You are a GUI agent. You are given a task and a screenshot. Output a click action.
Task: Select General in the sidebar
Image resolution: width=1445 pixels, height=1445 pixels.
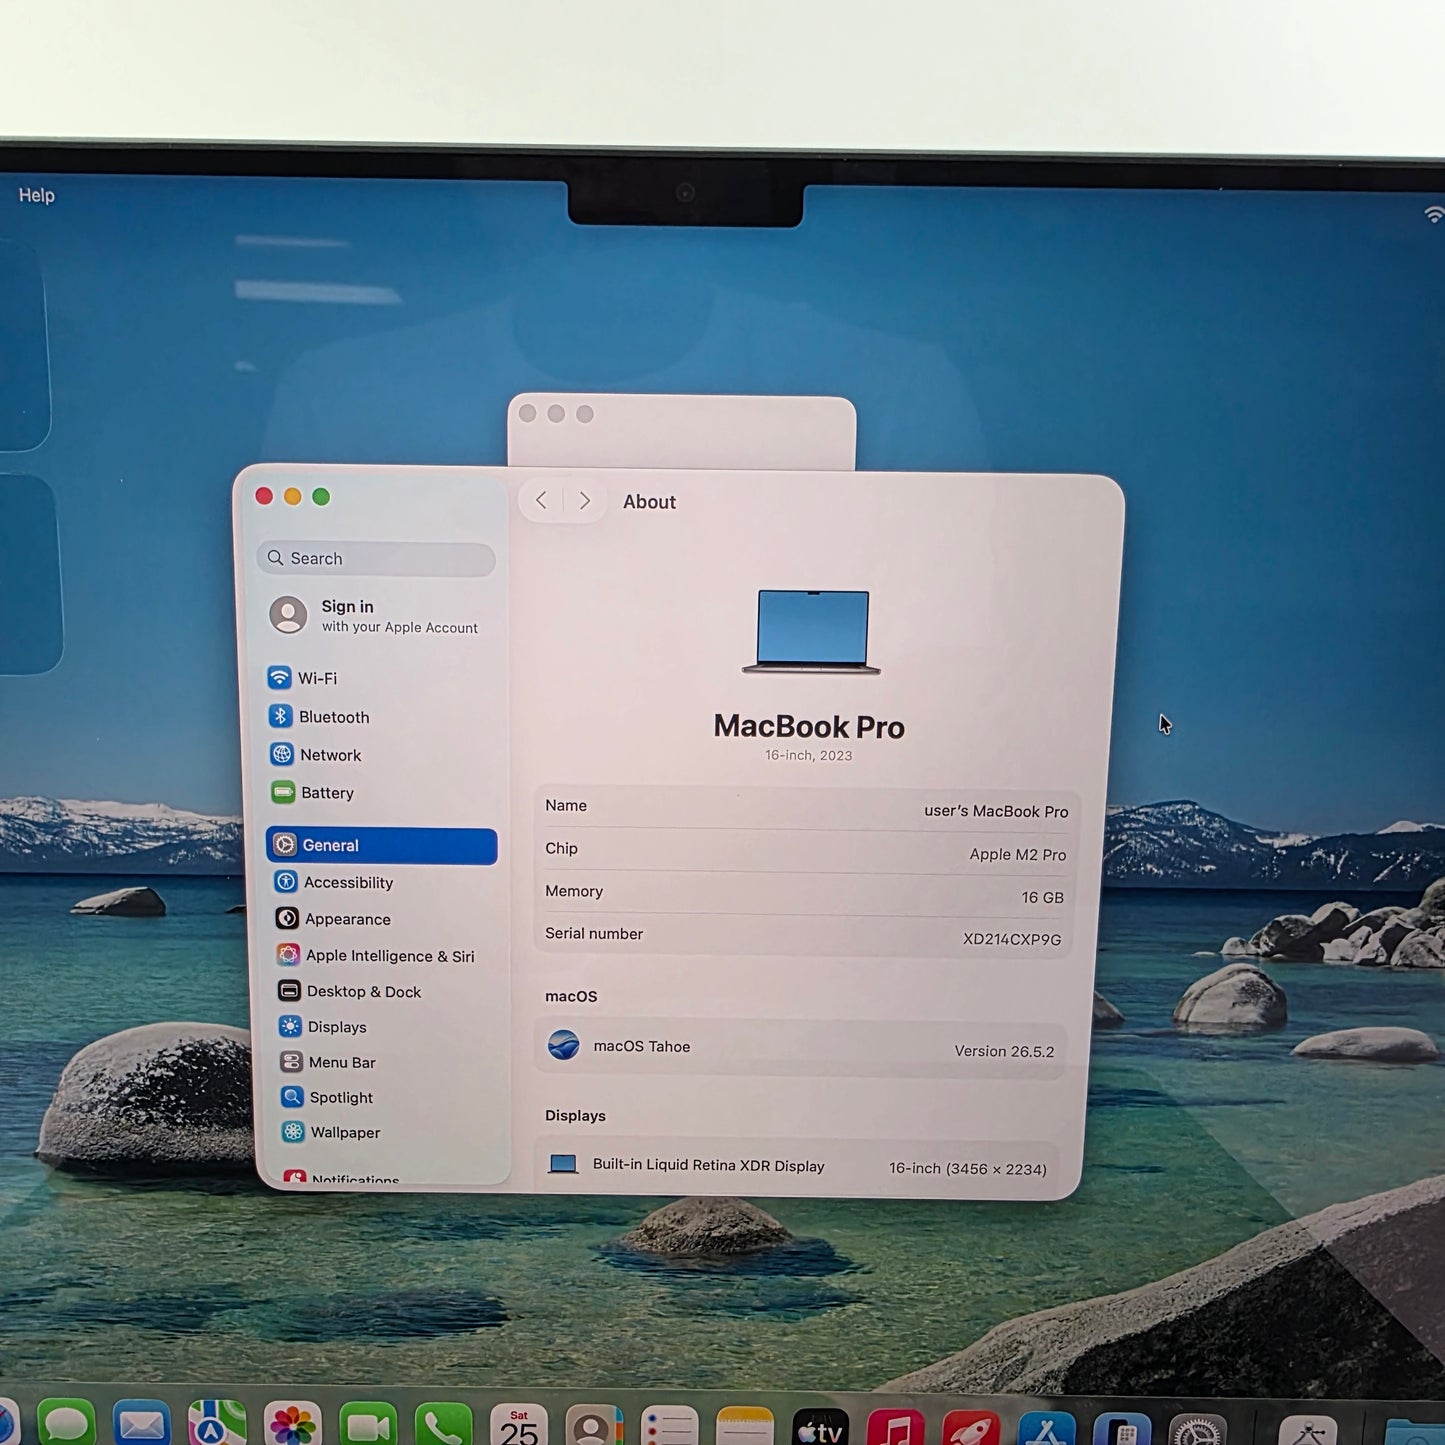pyautogui.click(x=381, y=846)
